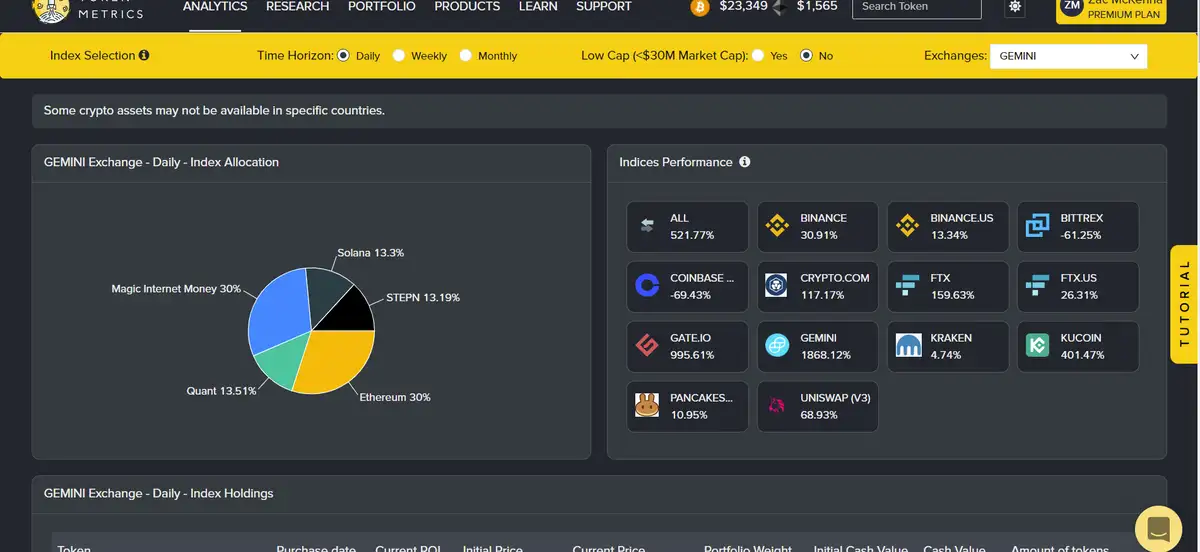
Task: Click the STEPN 13.19% label
Action: click(423, 298)
